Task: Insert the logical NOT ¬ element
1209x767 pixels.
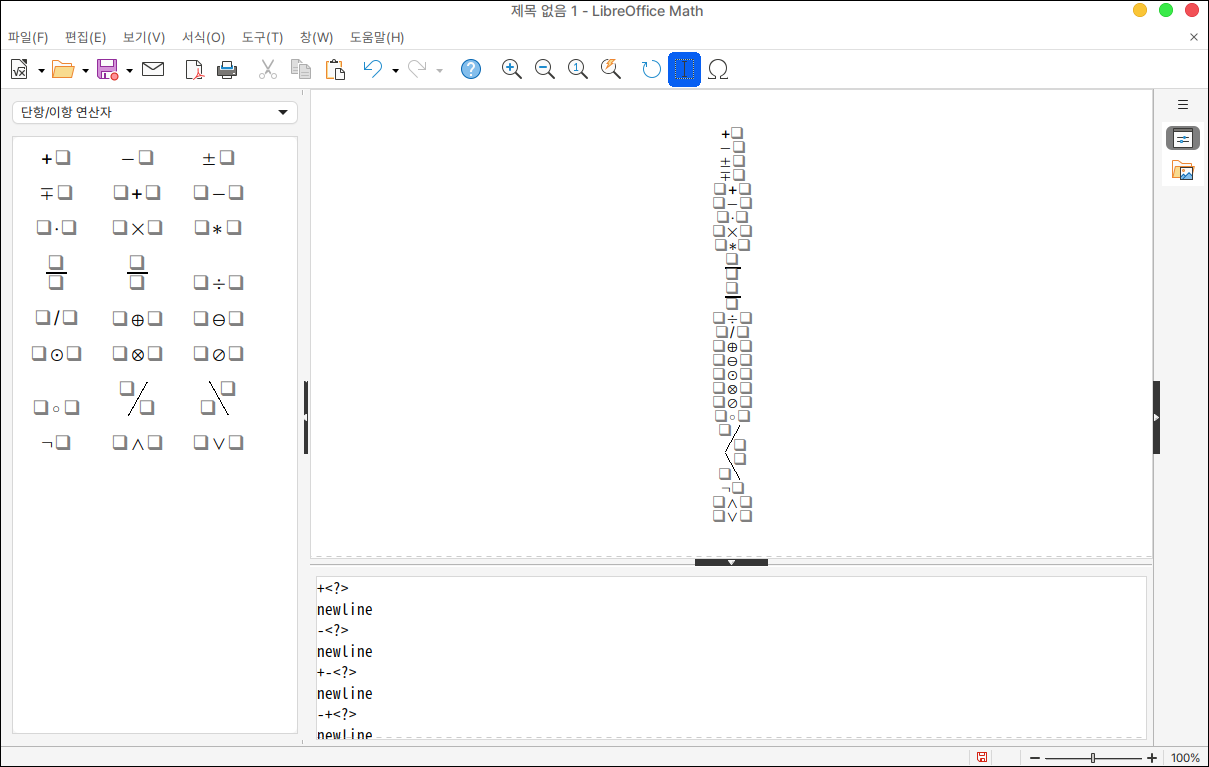Action: [x=56, y=443]
